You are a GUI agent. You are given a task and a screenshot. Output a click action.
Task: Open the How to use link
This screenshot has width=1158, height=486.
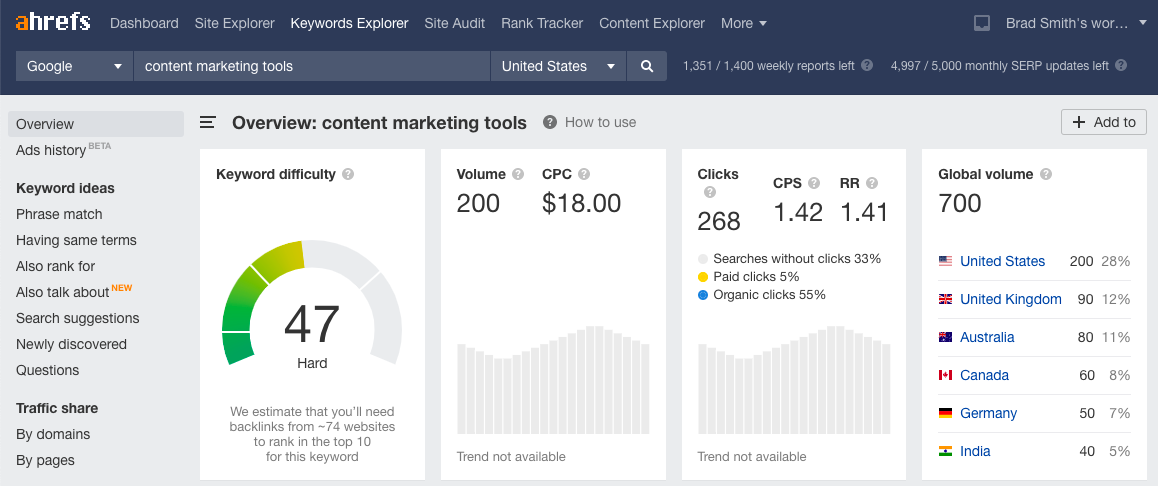(600, 122)
